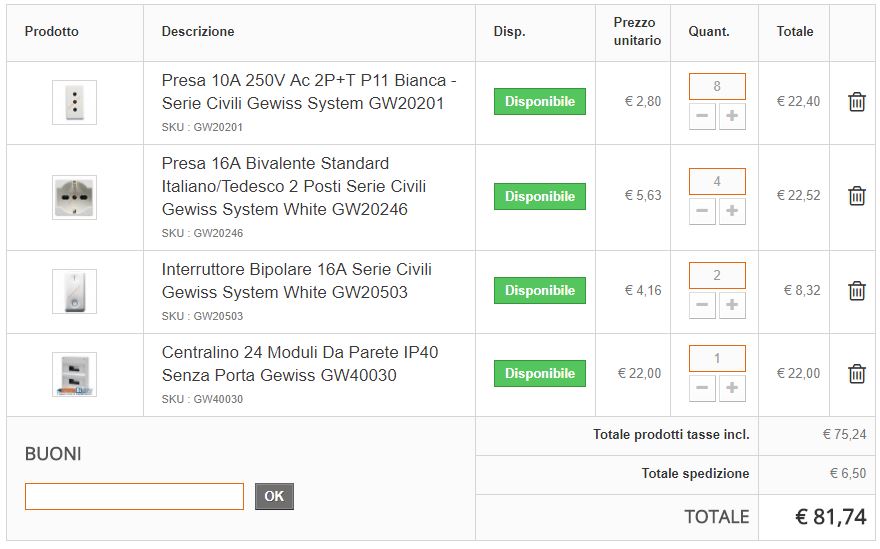Edit the quantity field showing 8

(717, 86)
